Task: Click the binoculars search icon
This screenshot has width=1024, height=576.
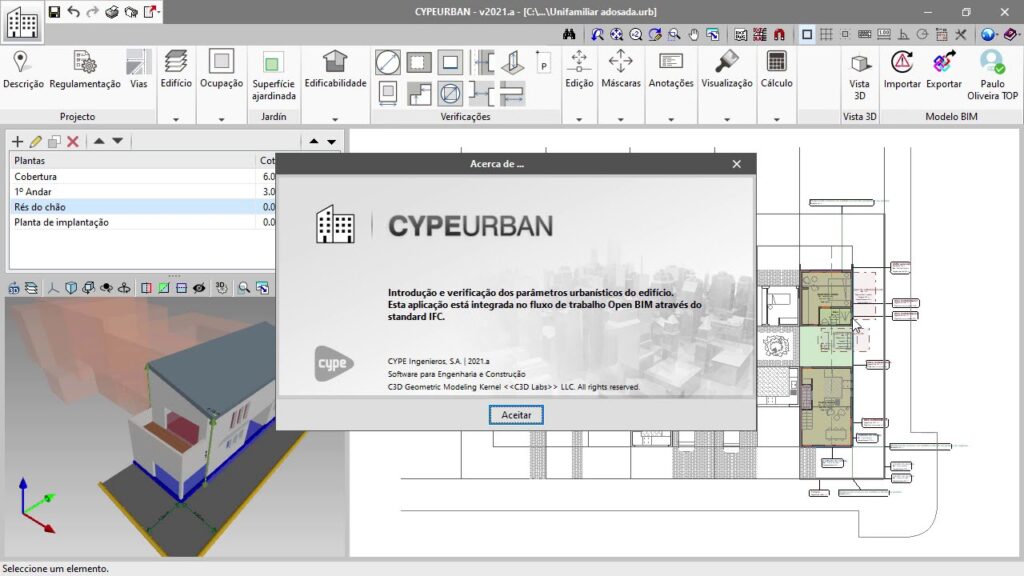Action: 568,34
